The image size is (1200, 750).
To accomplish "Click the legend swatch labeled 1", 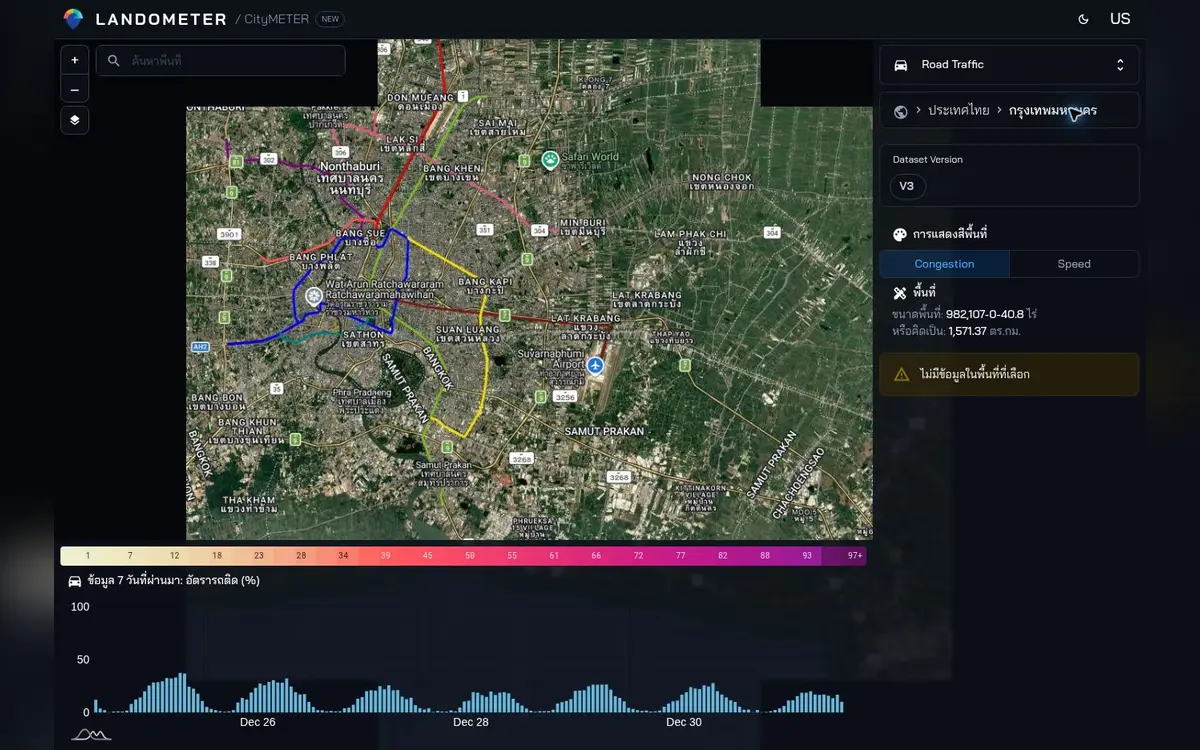I will 87,555.
